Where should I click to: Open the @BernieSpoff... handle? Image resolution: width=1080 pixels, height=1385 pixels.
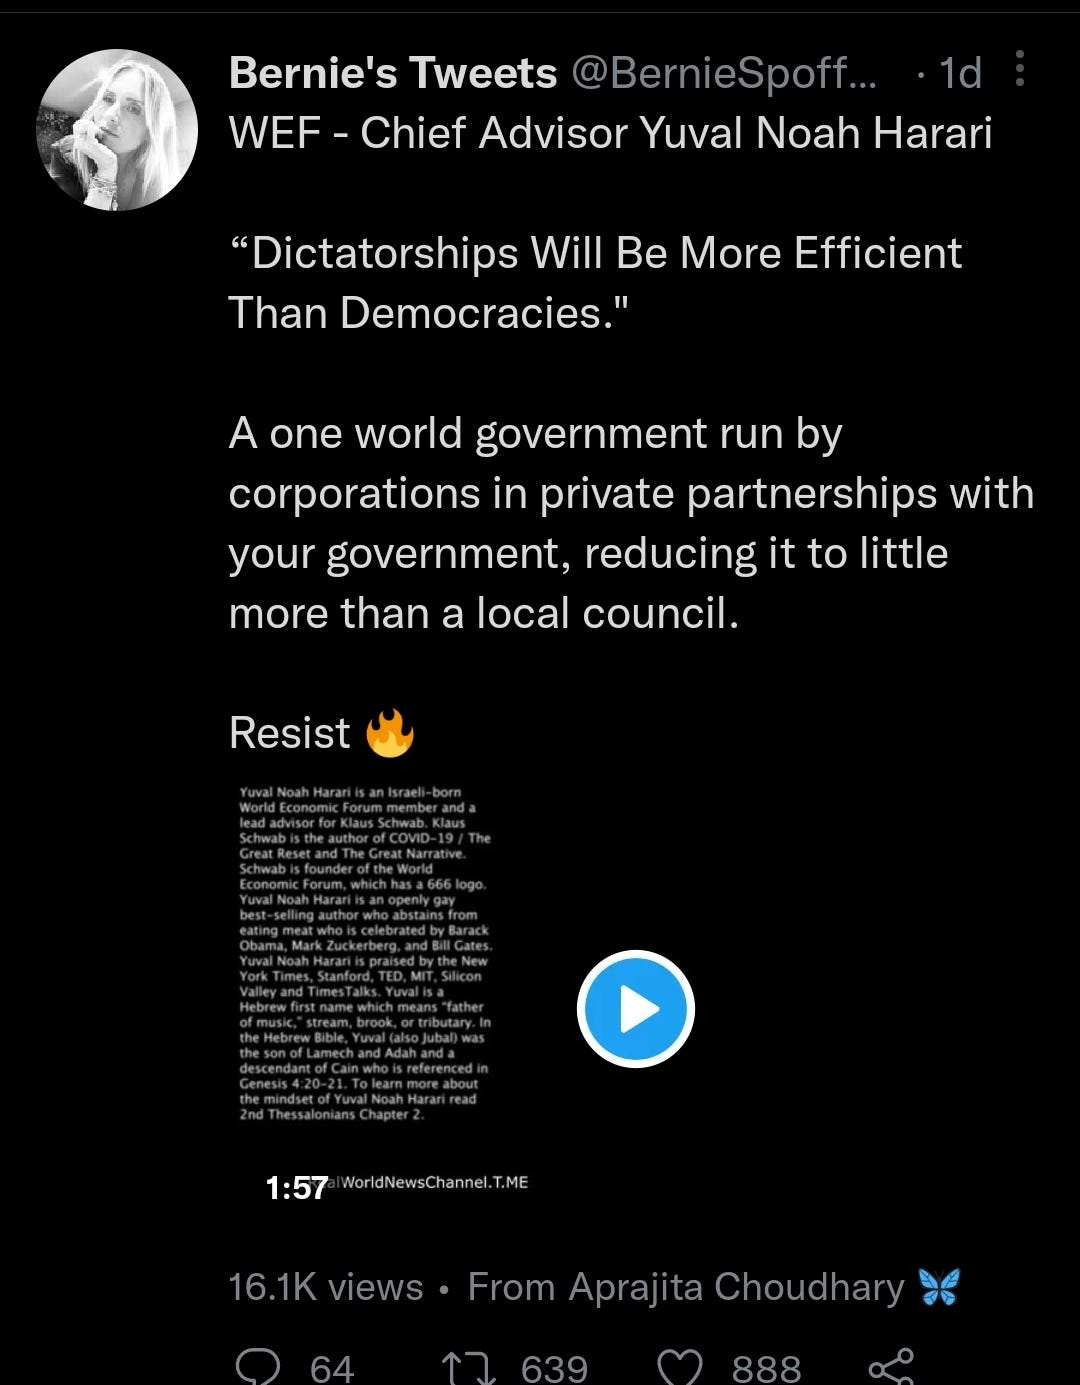pos(723,73)
